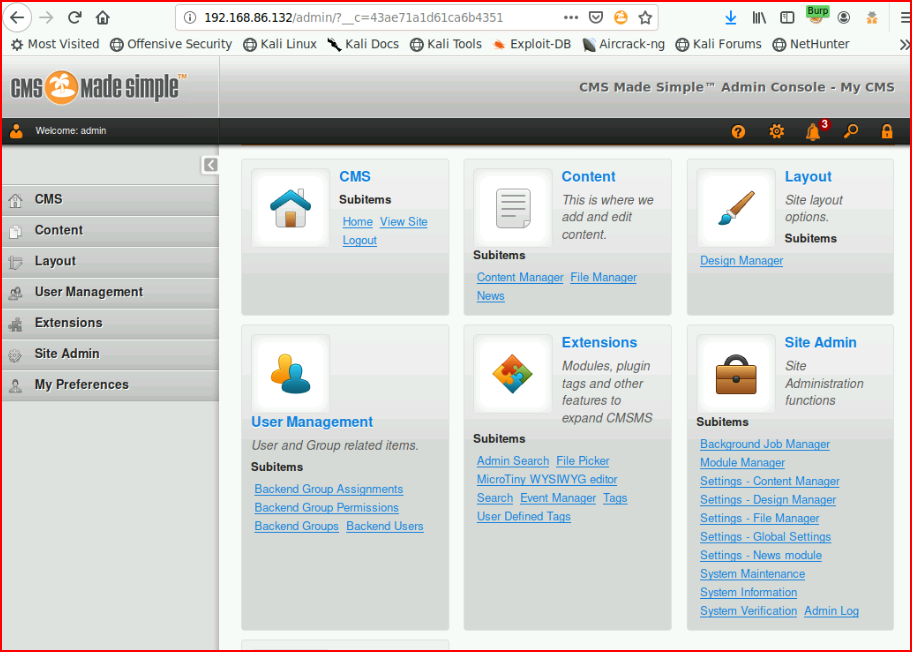Open the Backend Users link
Image resolution: width=912 pixels, height=652 pixels.
click(384, 526)
